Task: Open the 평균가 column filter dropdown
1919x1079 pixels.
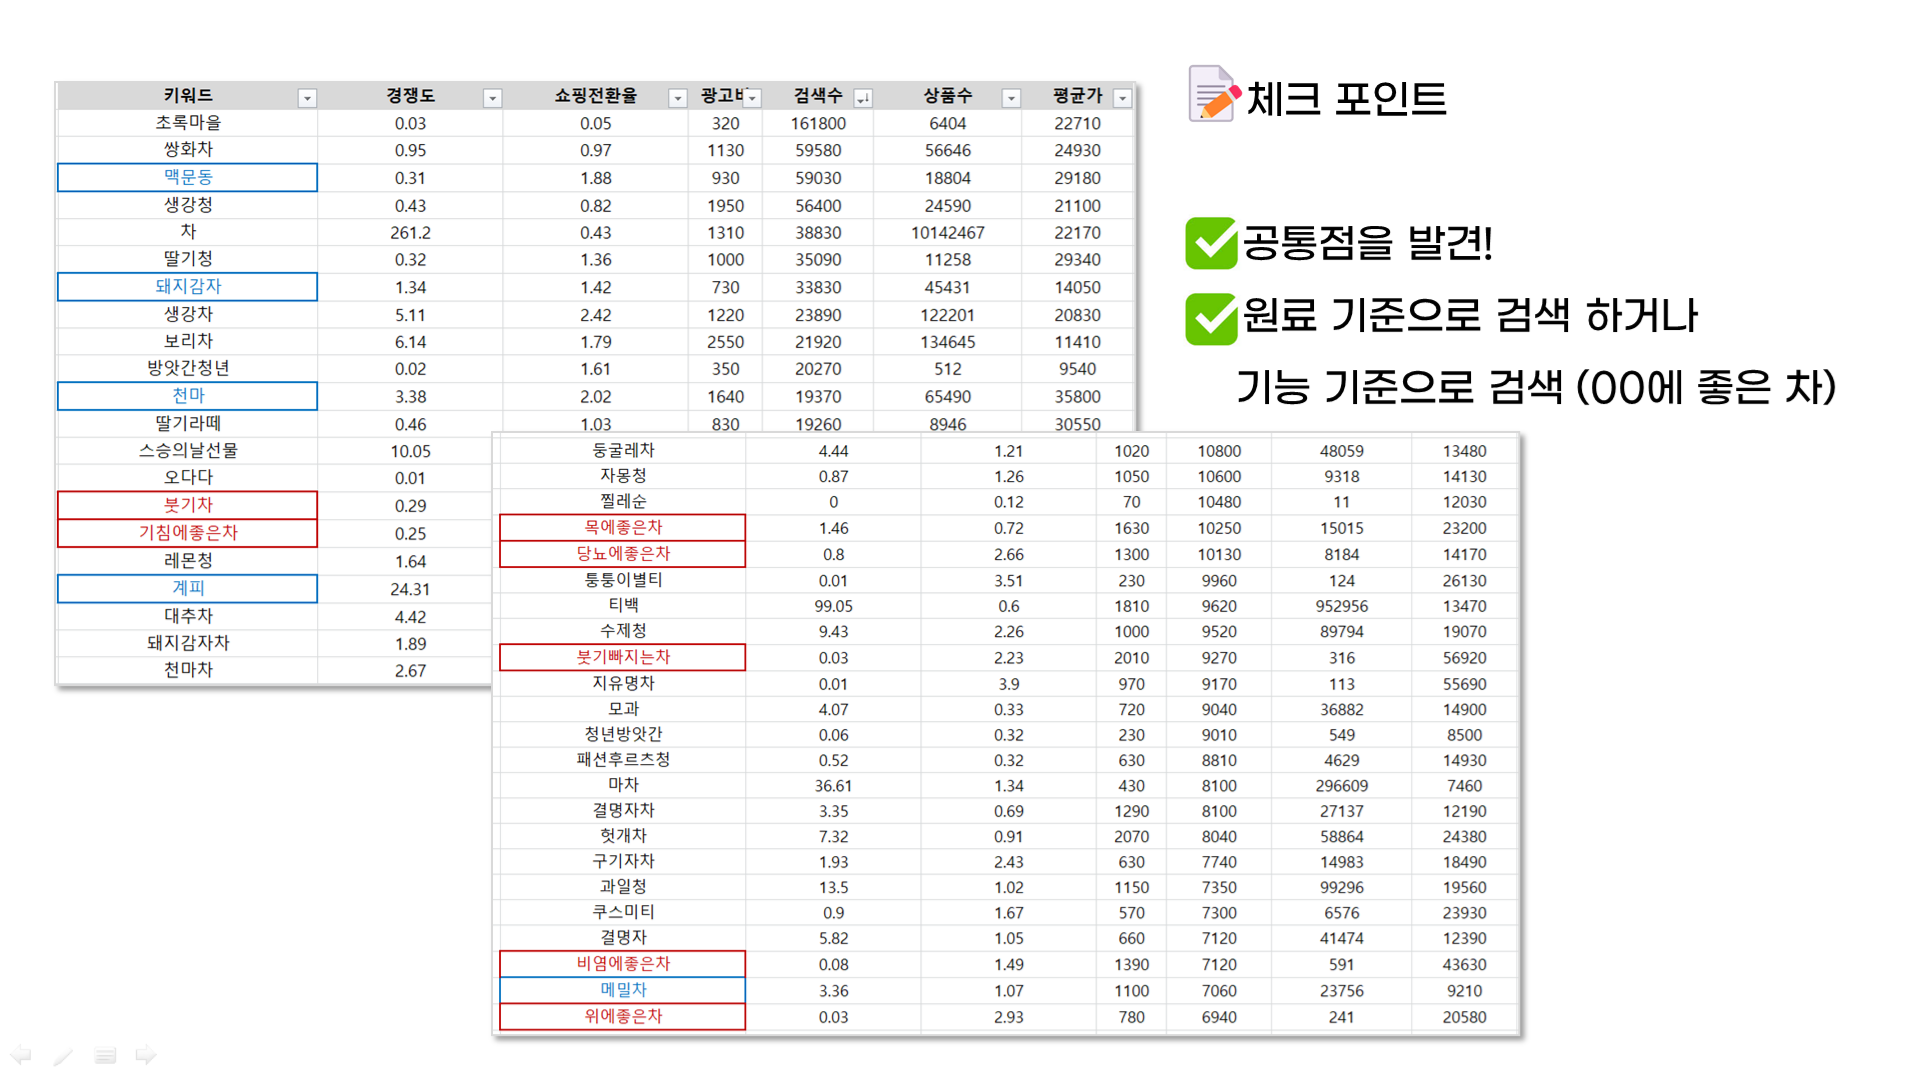Action: [1122, 97]
